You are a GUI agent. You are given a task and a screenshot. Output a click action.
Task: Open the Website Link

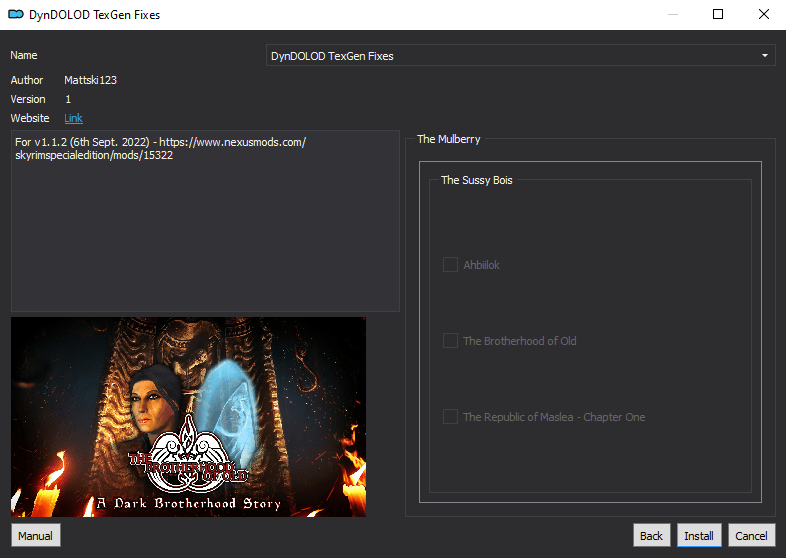point(73,118)
